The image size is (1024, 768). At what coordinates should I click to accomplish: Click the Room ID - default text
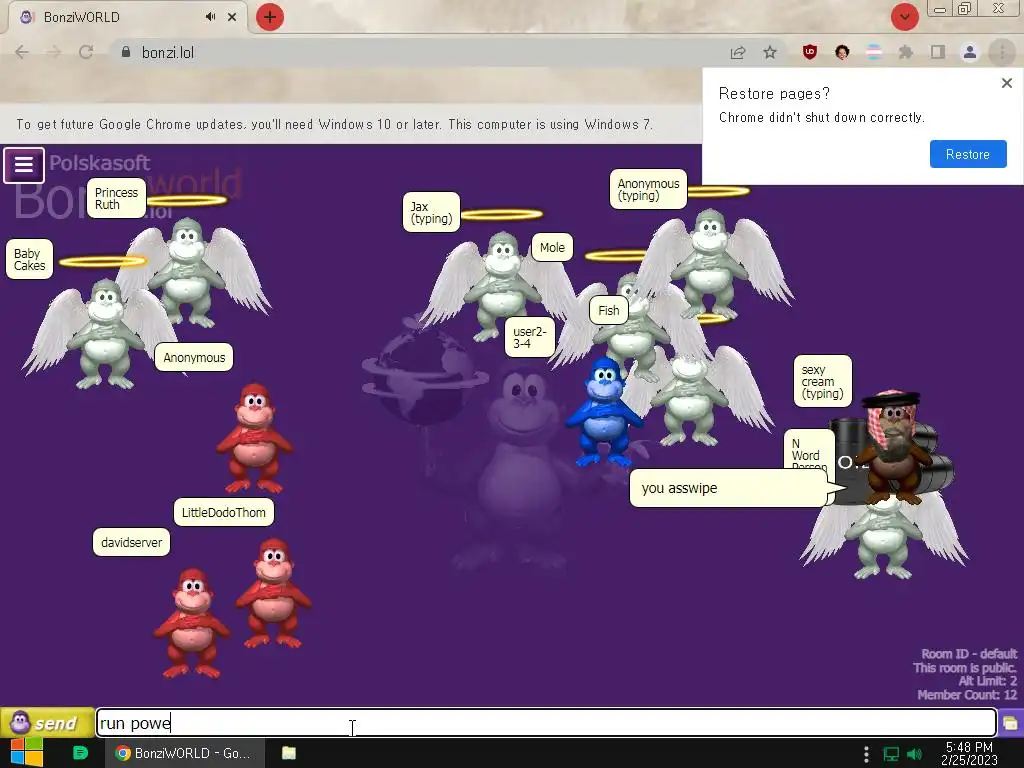click(969, 654)
